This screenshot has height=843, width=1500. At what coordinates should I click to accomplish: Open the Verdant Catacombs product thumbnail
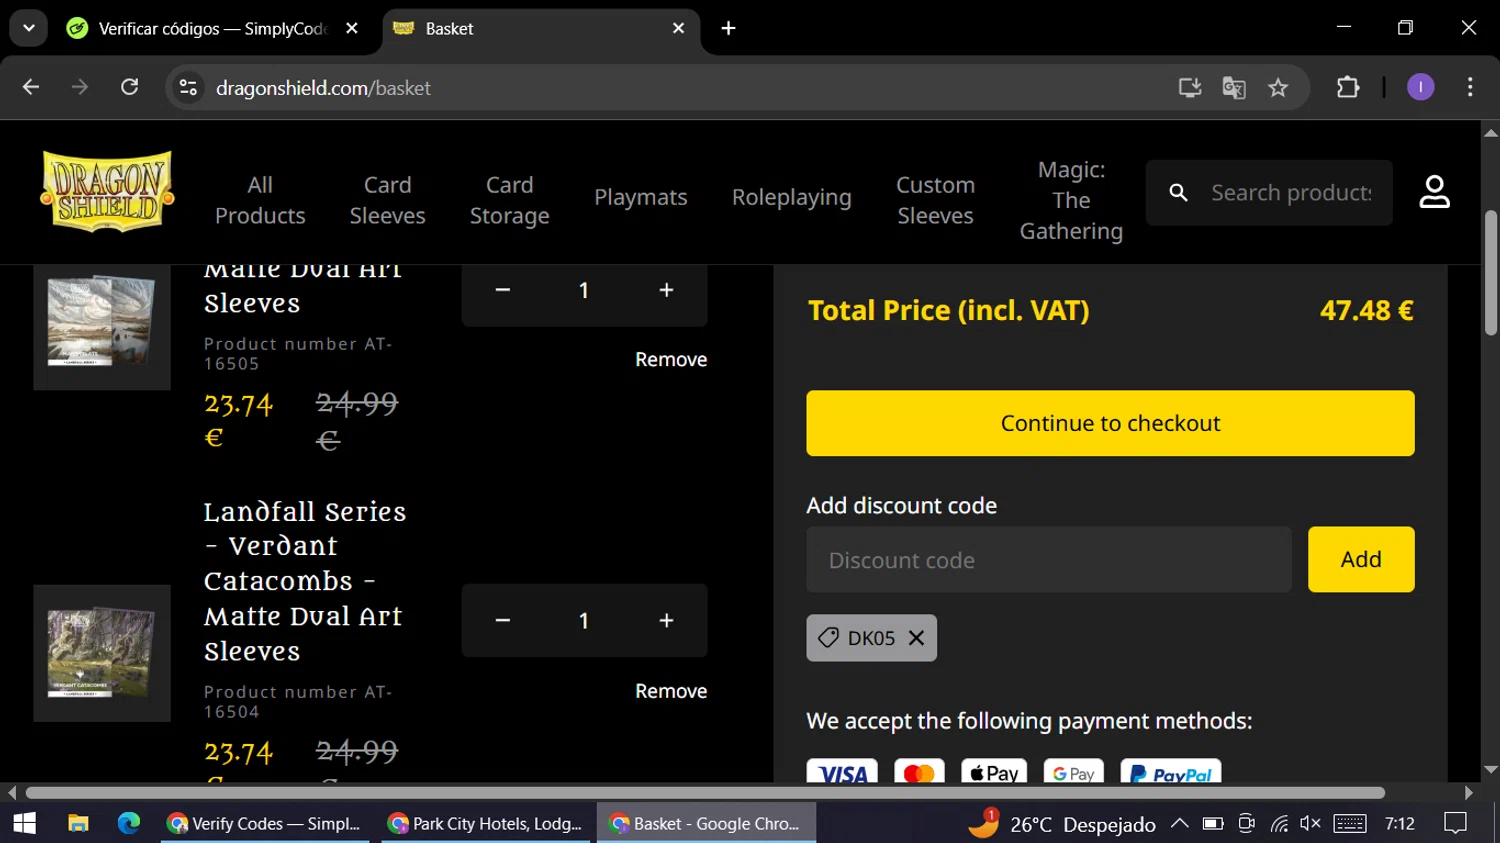(102, 653)
